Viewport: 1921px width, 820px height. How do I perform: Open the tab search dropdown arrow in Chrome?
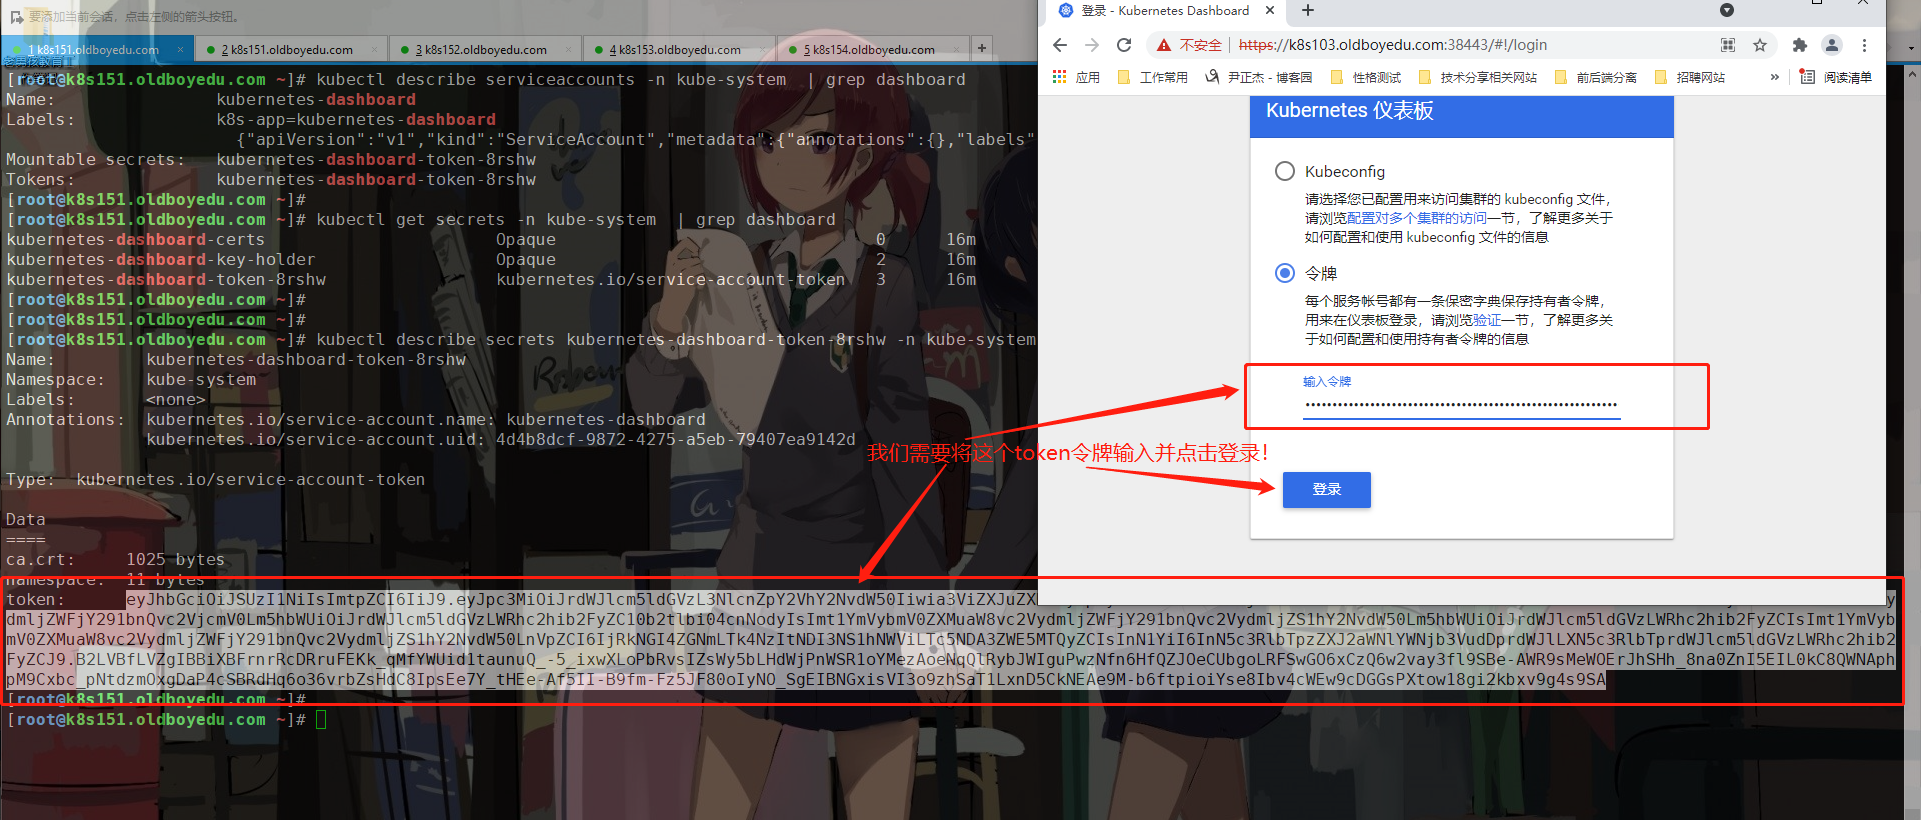1726,11
